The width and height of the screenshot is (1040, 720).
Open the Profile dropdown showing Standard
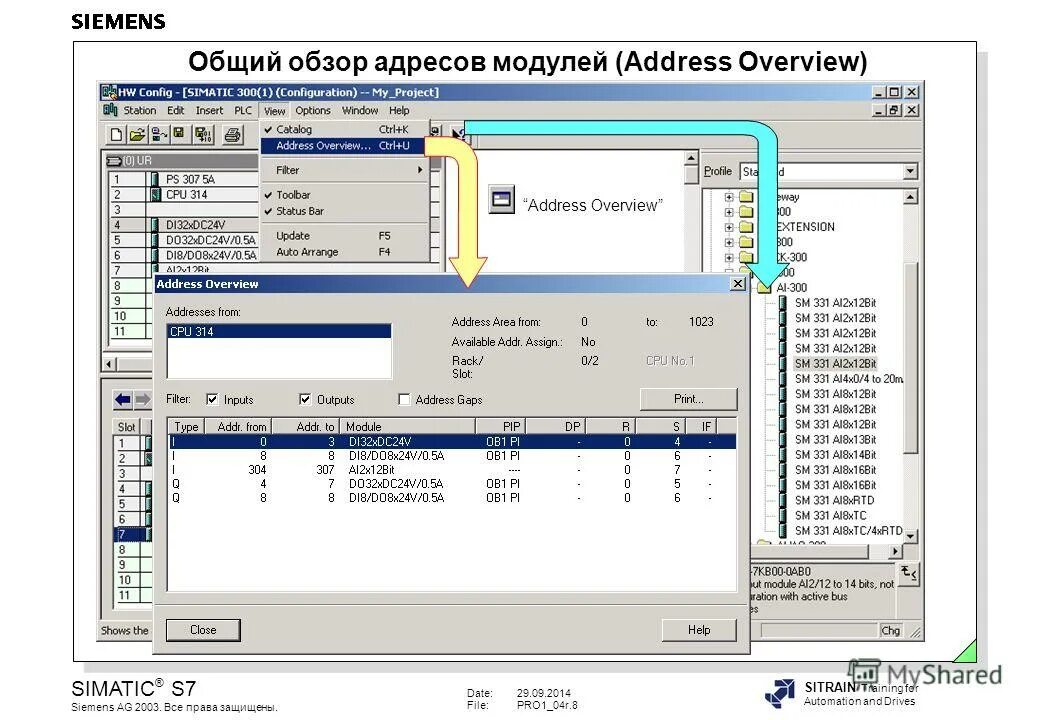[908, 171]
